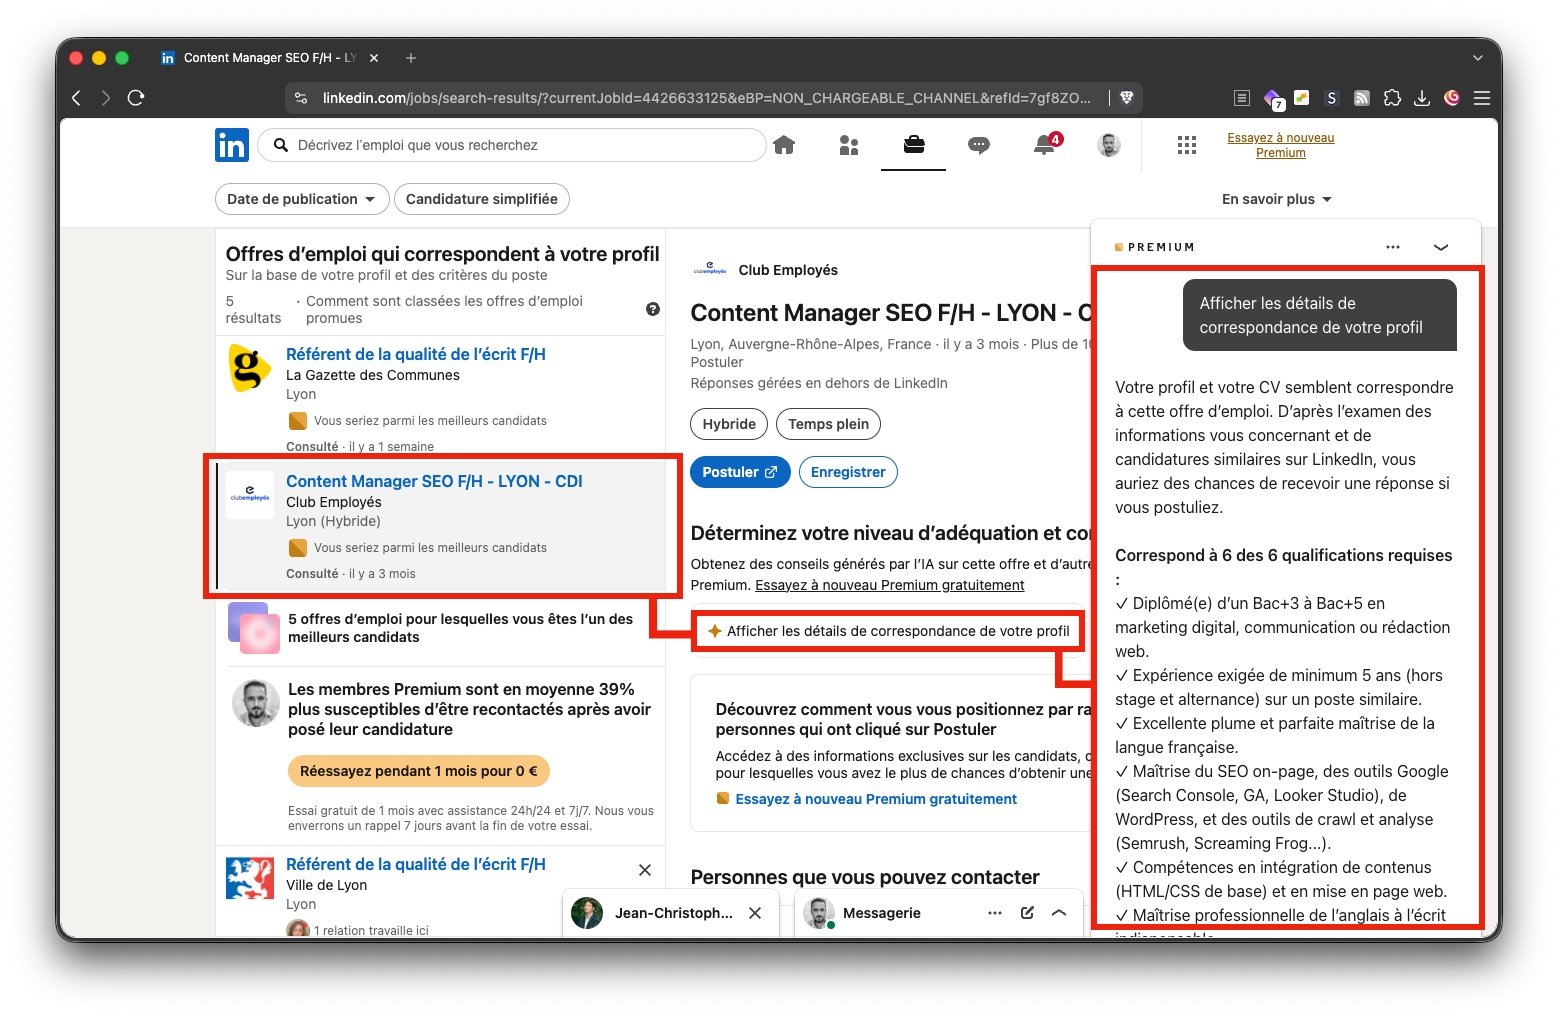The image size is (1558, 1016).
Task: Open Messagerie three-dots options
Action: (995, 913)
